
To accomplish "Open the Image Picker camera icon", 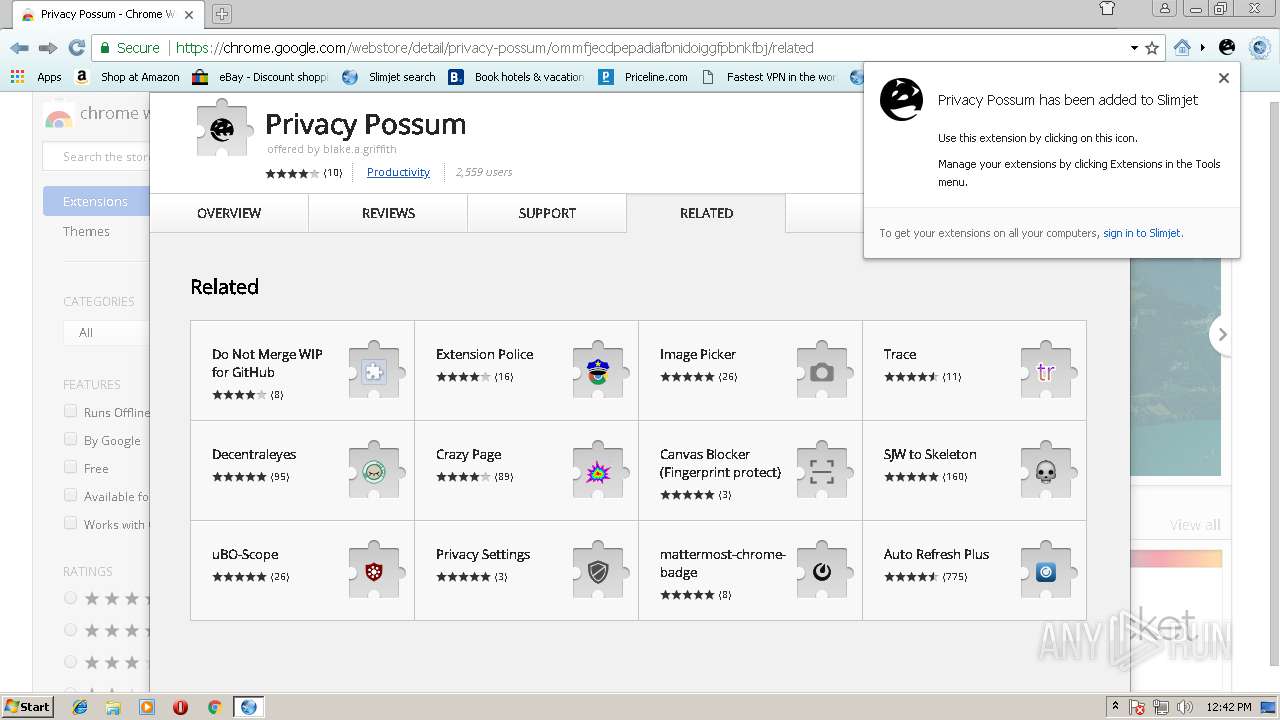I will coord(822,371).
